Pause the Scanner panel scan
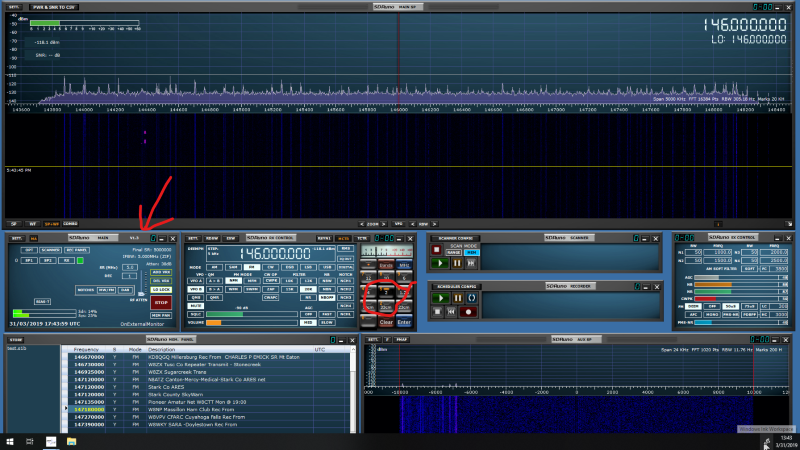Screen dimensions: 800x450 [x=457, y=263]
